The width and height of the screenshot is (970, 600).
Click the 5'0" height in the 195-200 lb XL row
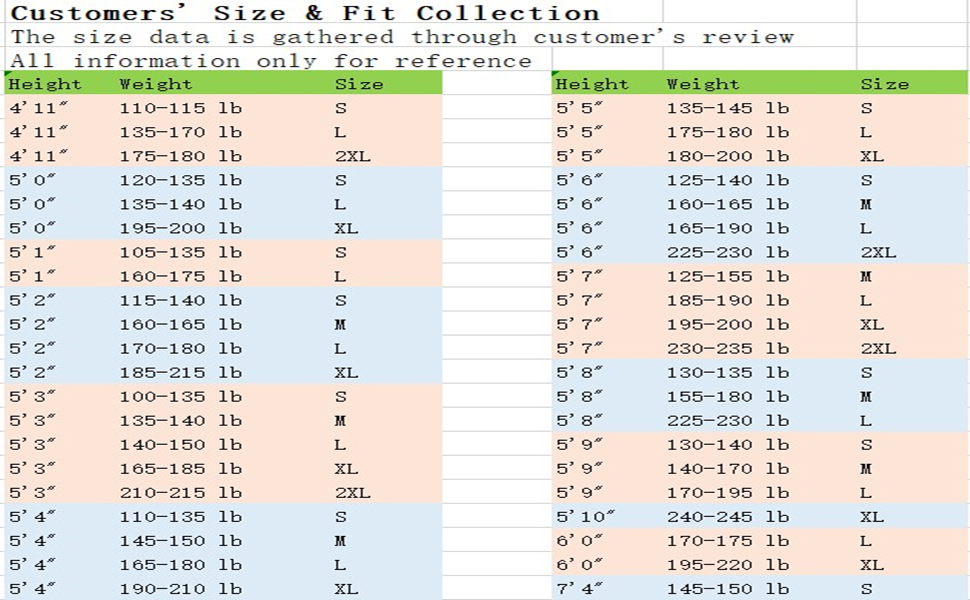(x=32, y=228)
